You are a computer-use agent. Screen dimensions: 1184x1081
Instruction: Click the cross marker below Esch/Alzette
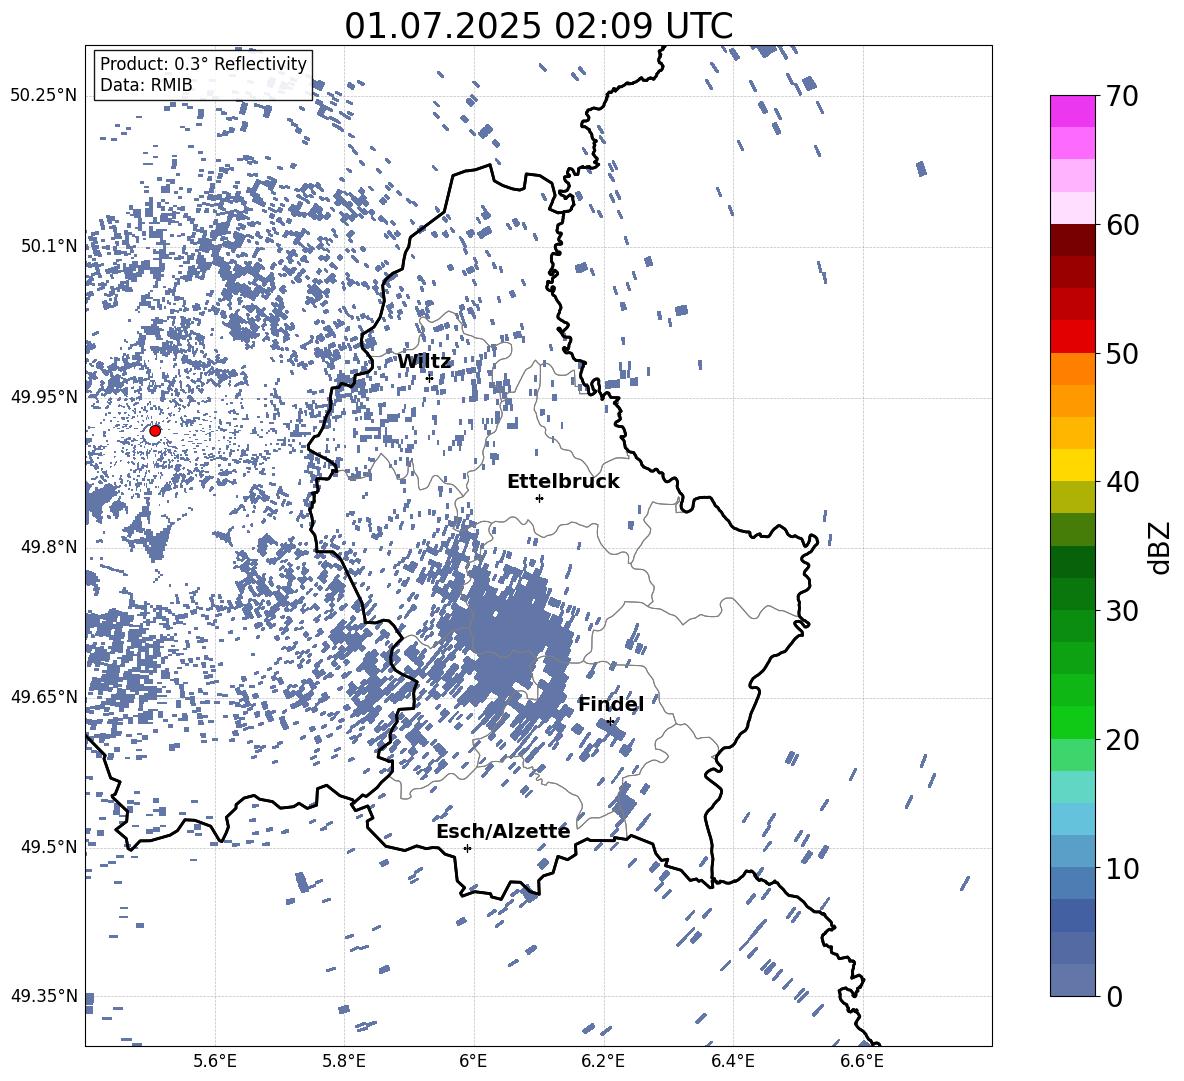coord(467,848)
